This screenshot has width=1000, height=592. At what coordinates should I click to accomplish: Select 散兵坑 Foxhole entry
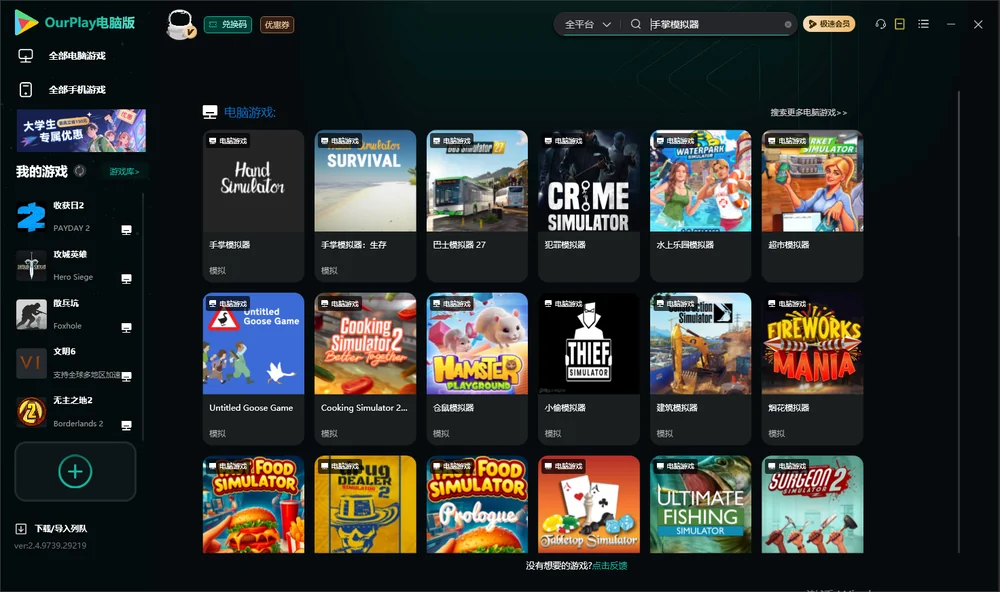(x=75, y=314)
